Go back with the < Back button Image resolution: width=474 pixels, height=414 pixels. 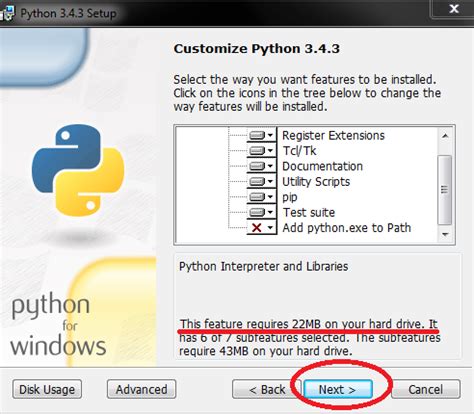(266, 389)
